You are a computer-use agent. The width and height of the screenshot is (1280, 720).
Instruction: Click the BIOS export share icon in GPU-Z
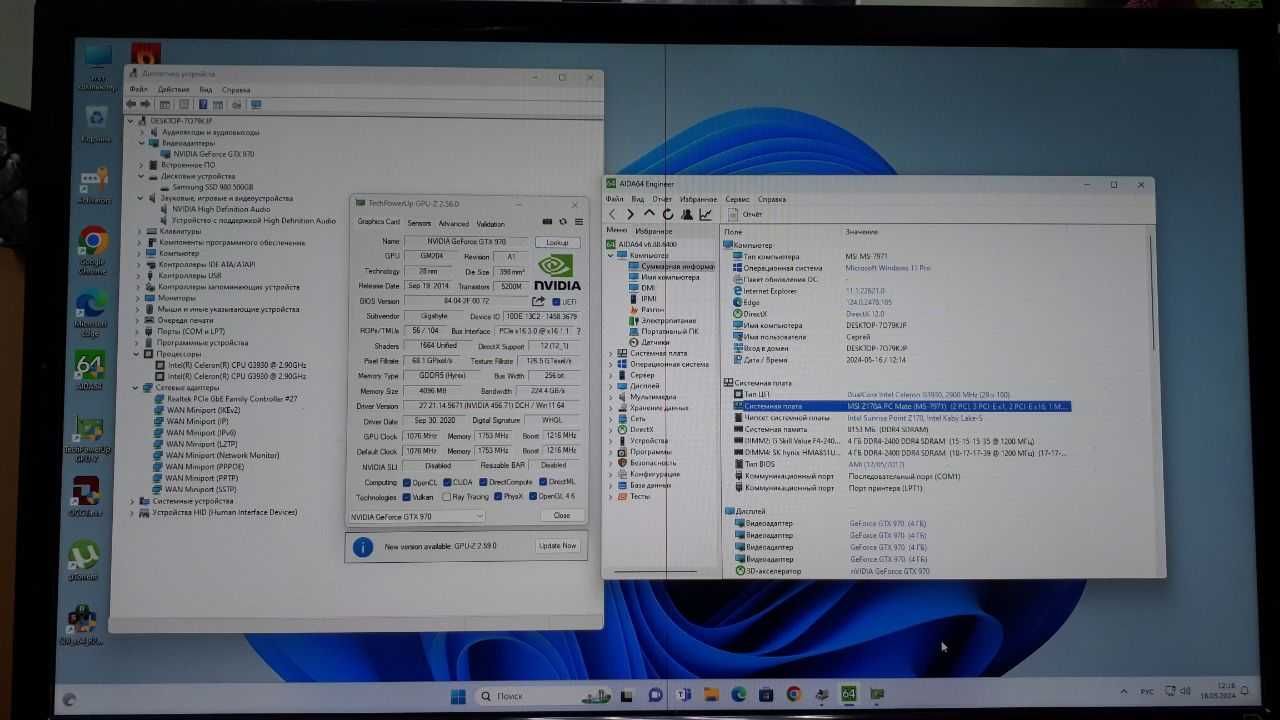pyautogui.click(x=539, y=301)
